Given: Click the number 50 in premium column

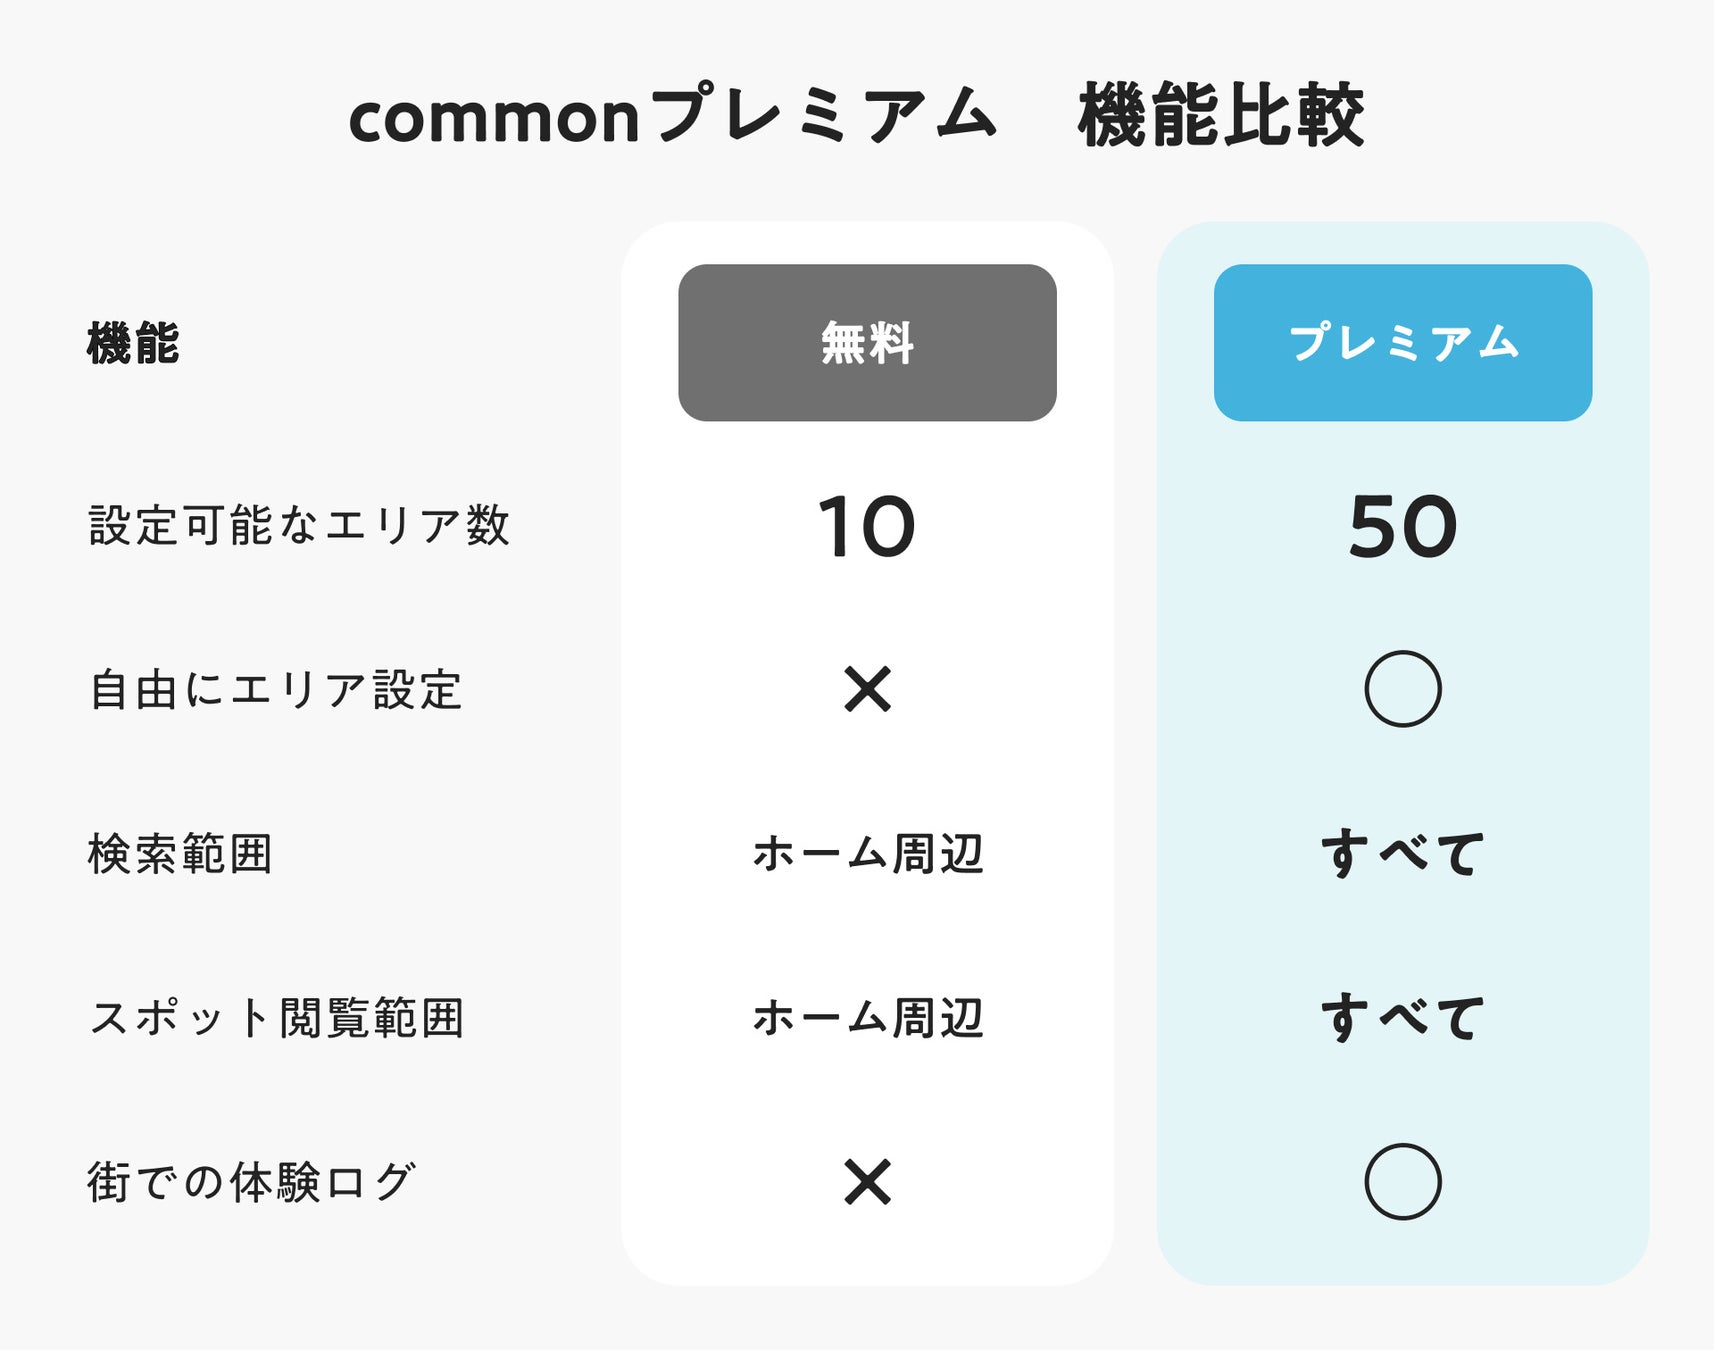Looking at the screenshot, I should click(x=1402, y=527).
